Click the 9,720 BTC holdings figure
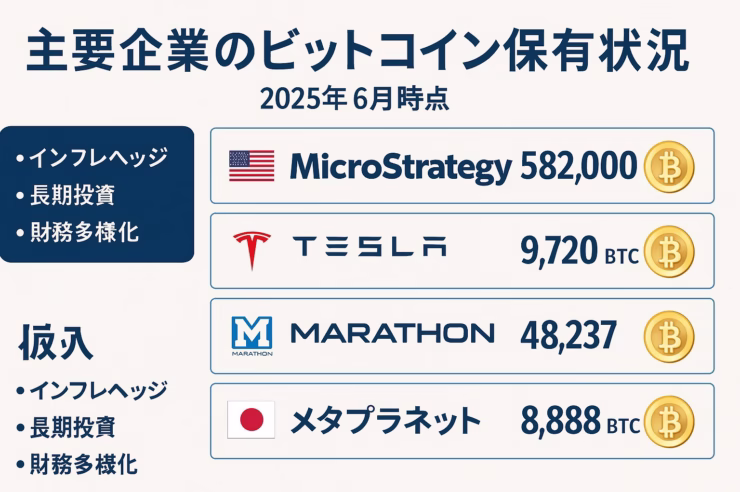The height and width of the screenshot is (492, 740). point(580,252)
